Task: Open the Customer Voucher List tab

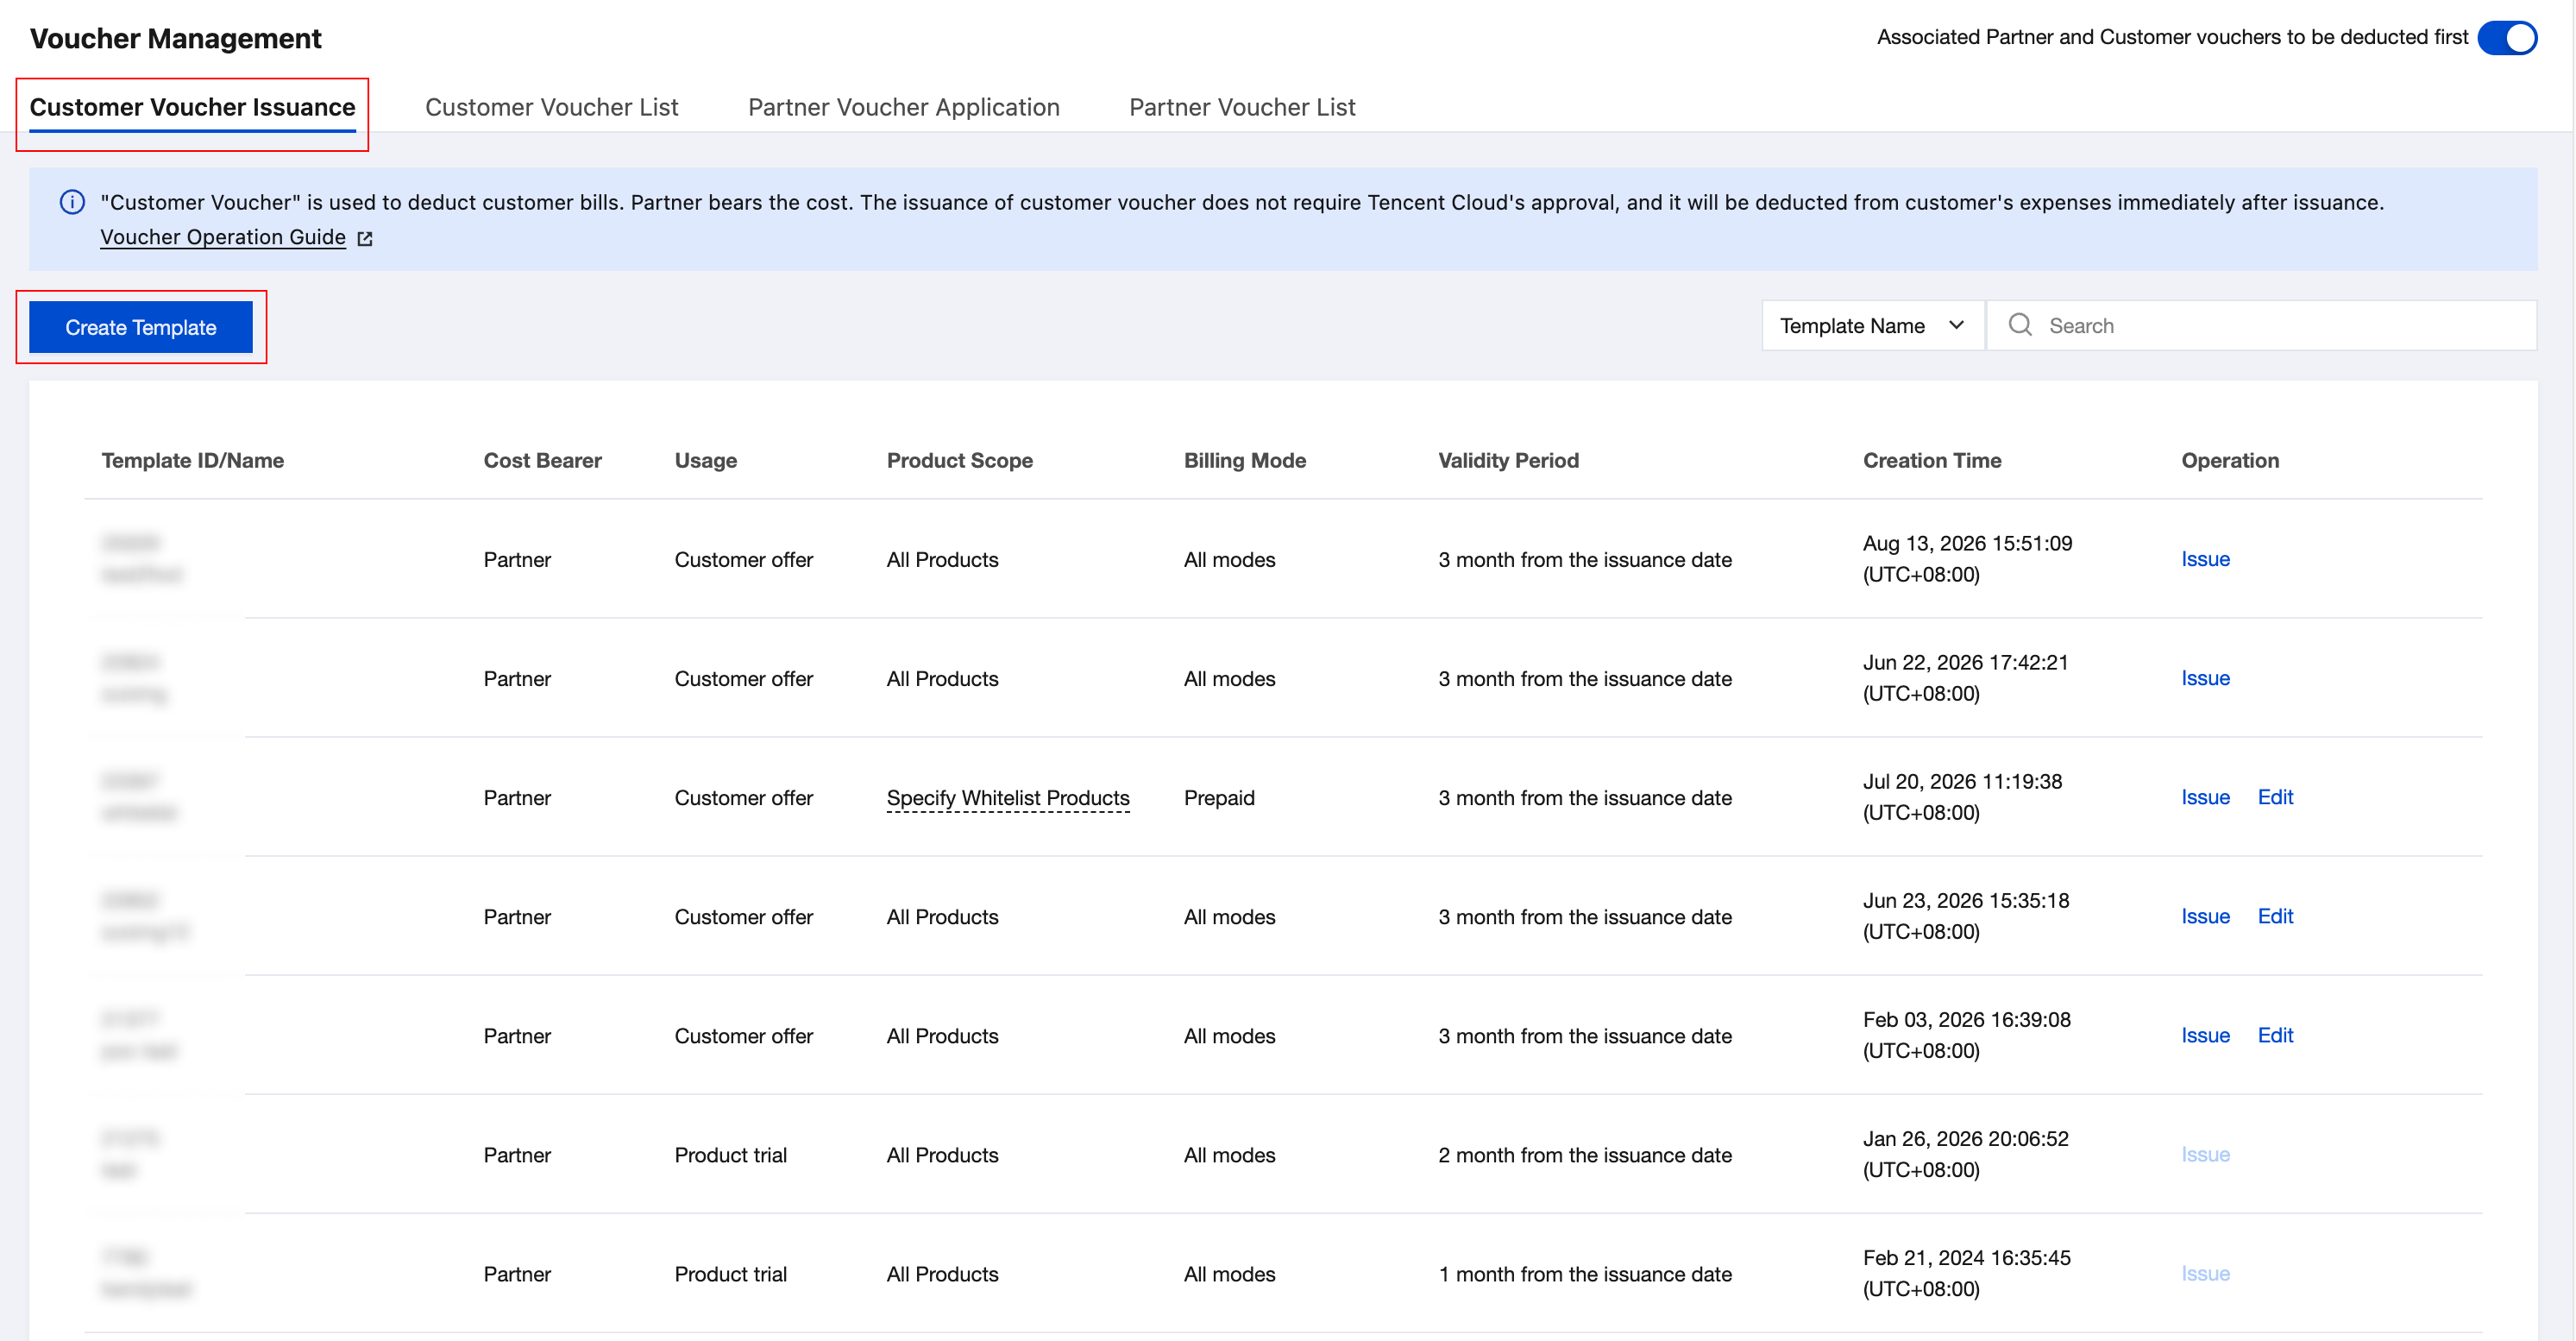Action: click(x=551, y=107)
